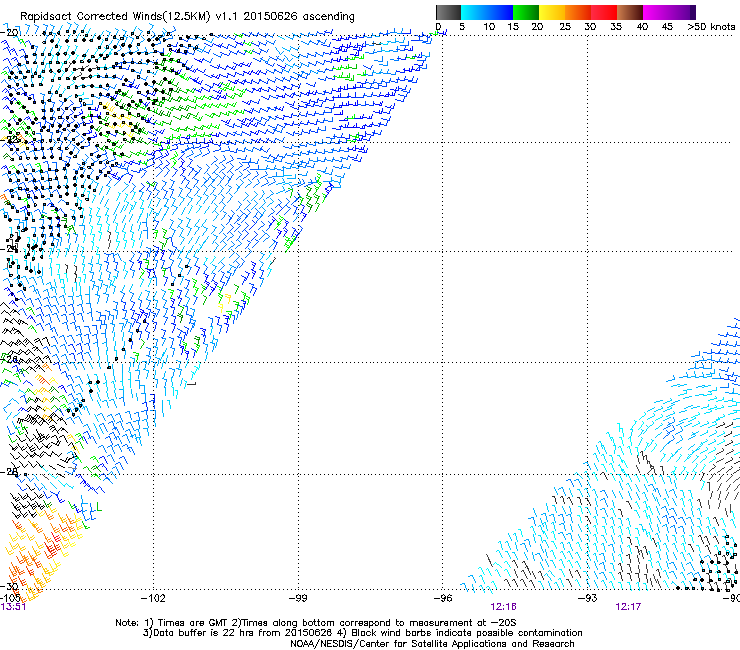
Task: Click the '12:17' pass time label
Action: 628,607
